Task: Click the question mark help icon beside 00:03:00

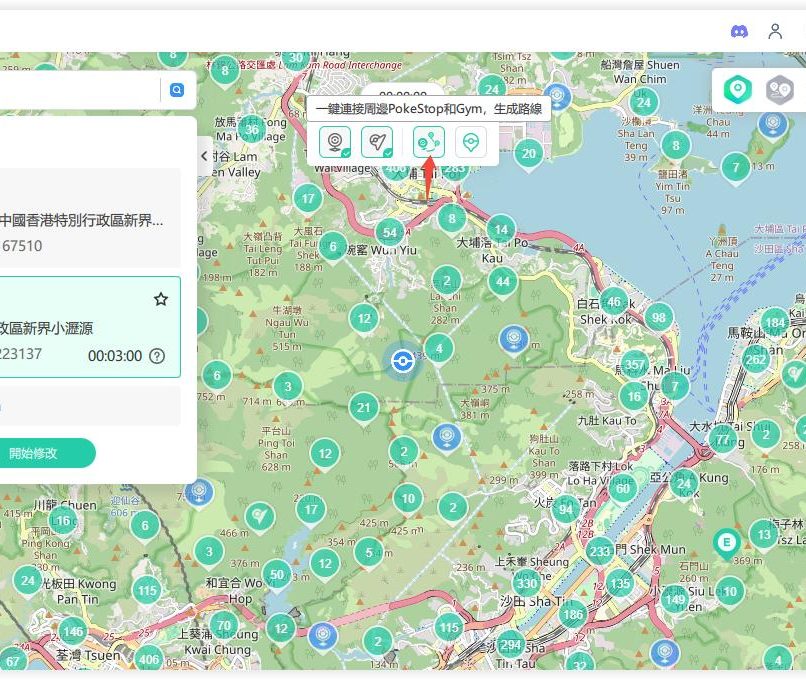Action: [157, 356]
